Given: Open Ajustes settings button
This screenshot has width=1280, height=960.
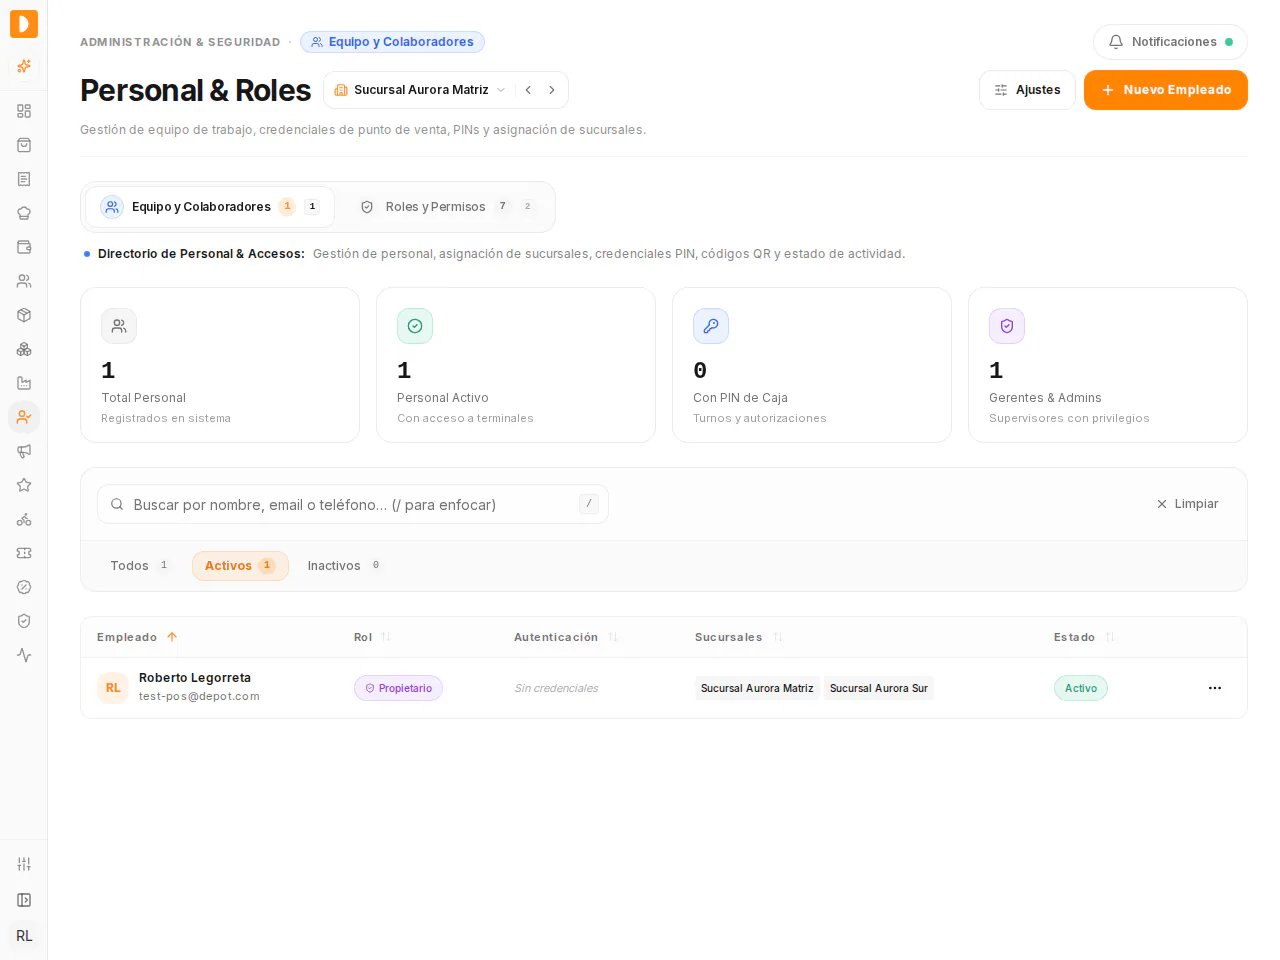Looking at the screenshot, I should [1027, 90].
